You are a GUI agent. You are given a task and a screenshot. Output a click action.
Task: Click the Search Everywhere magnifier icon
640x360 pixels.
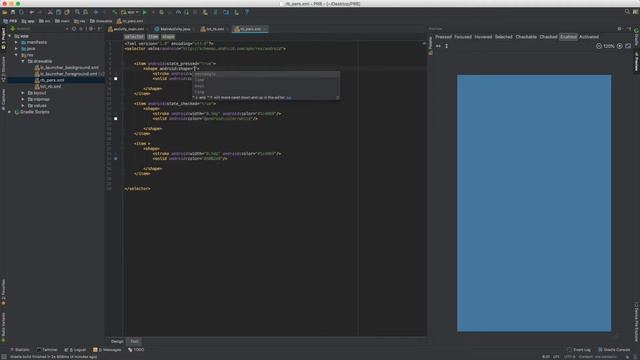627,12
